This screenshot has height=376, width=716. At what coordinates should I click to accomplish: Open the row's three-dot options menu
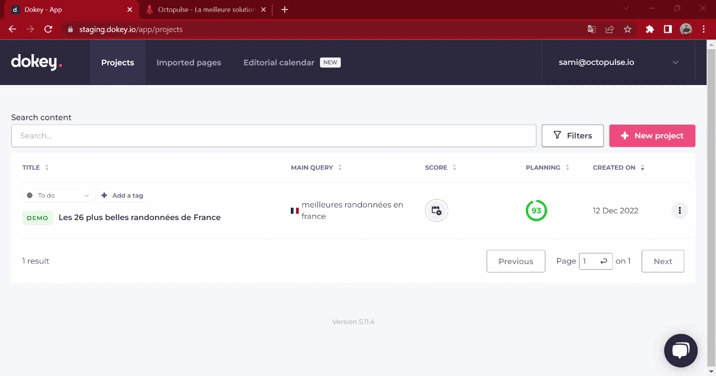click(679, 211)
